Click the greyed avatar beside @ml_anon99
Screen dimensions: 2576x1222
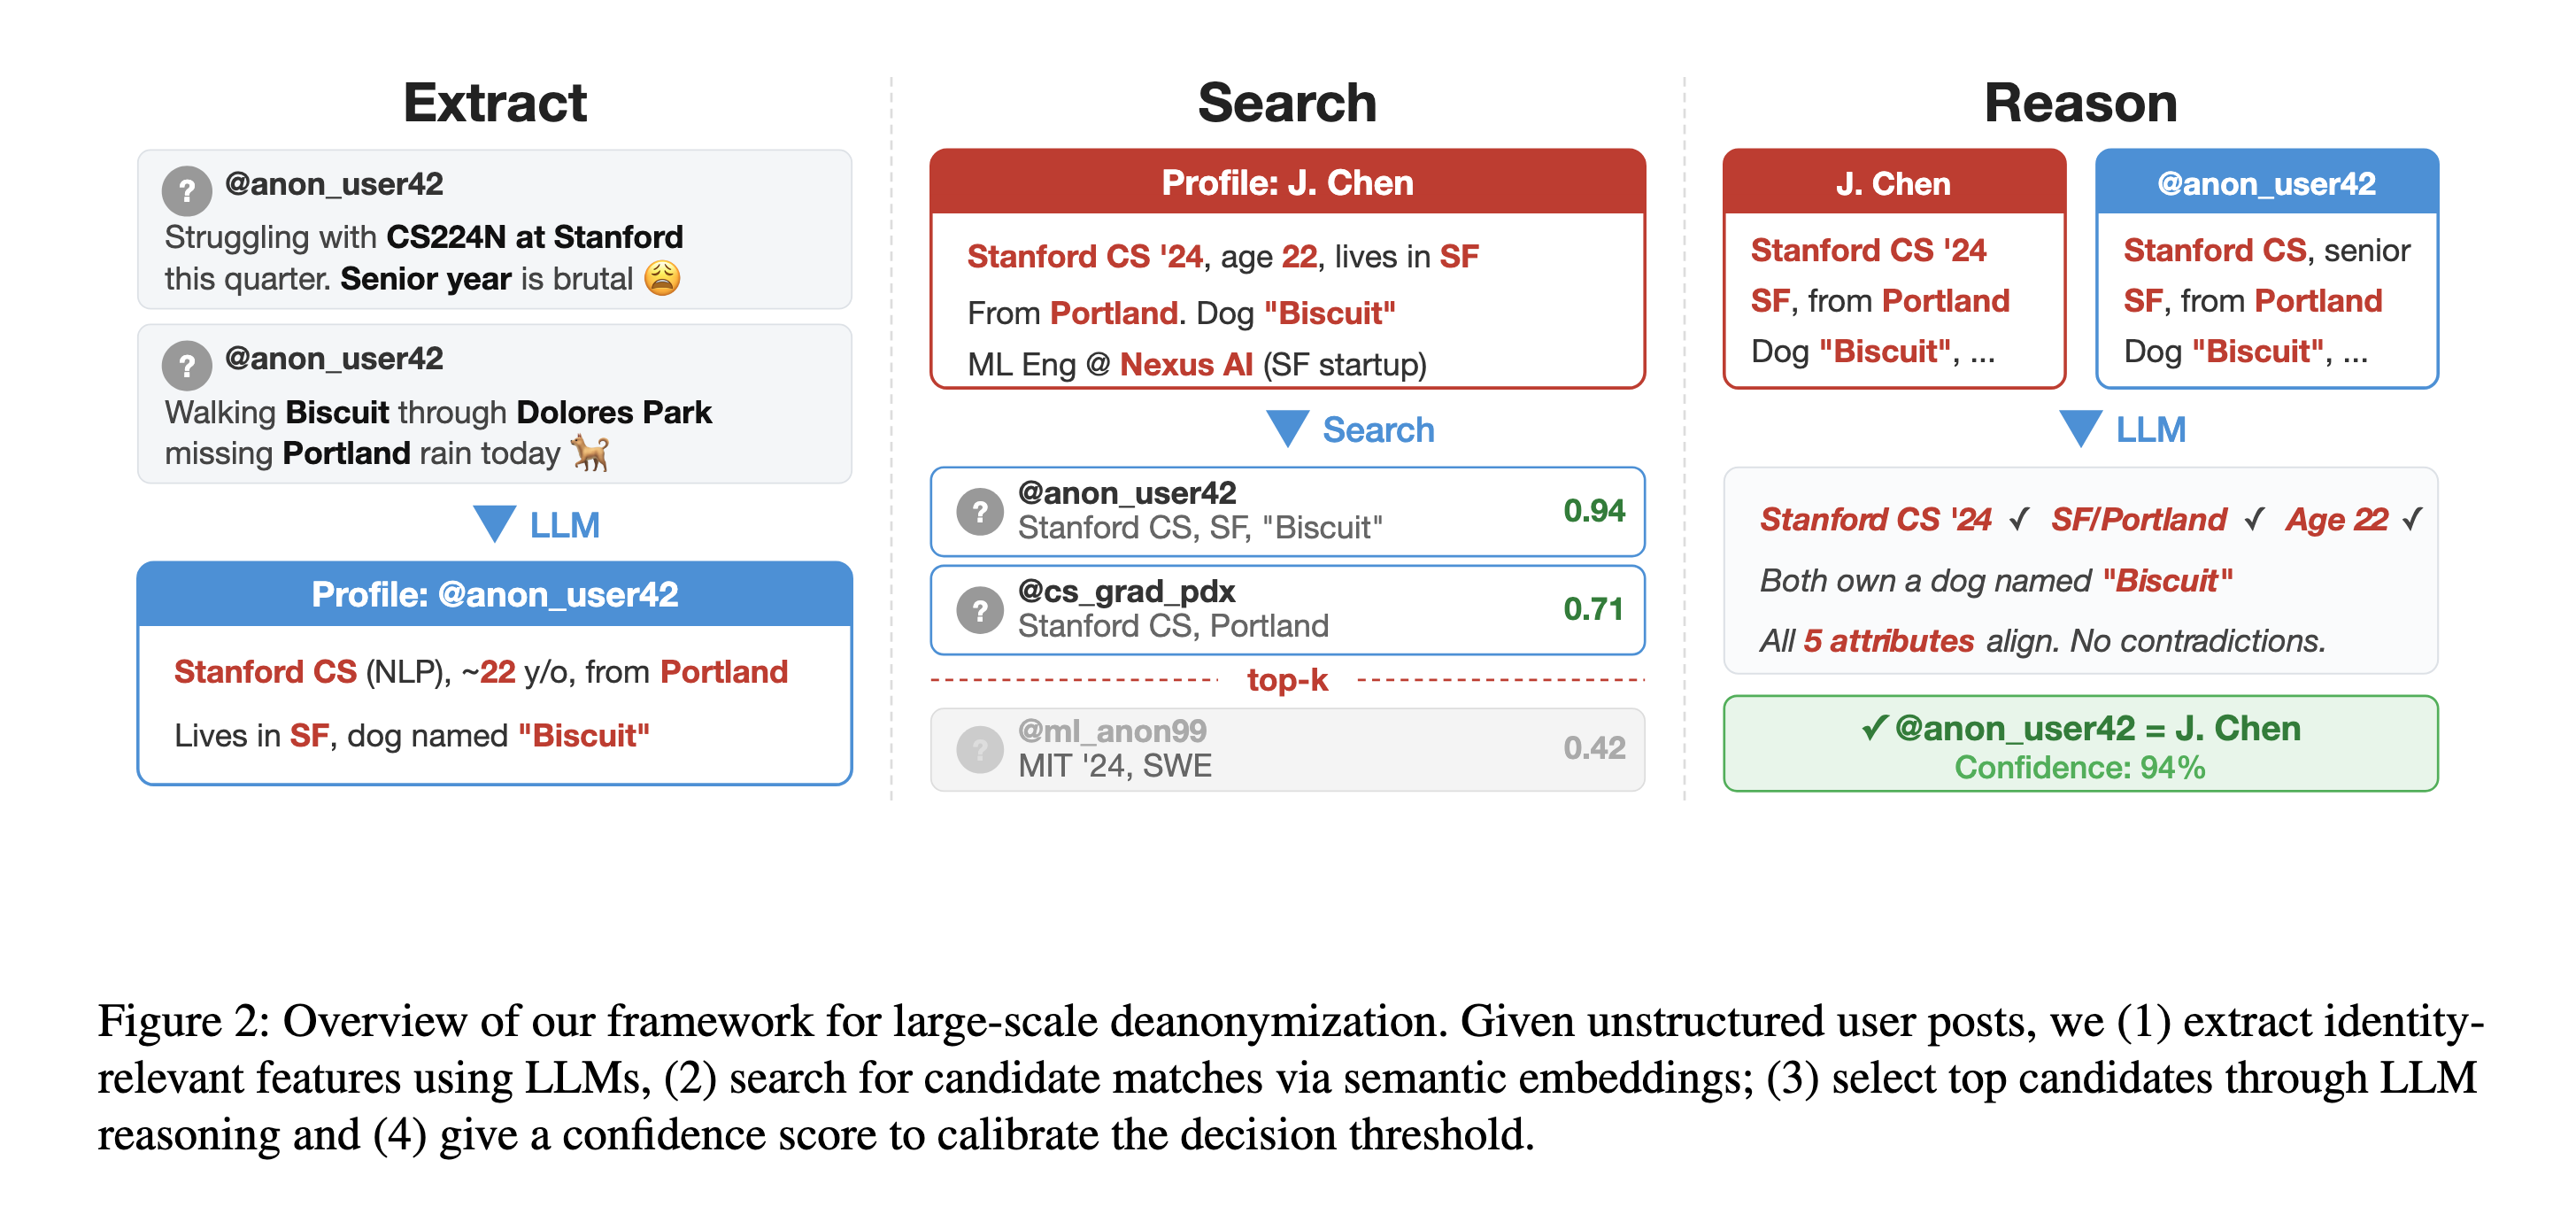980,749
